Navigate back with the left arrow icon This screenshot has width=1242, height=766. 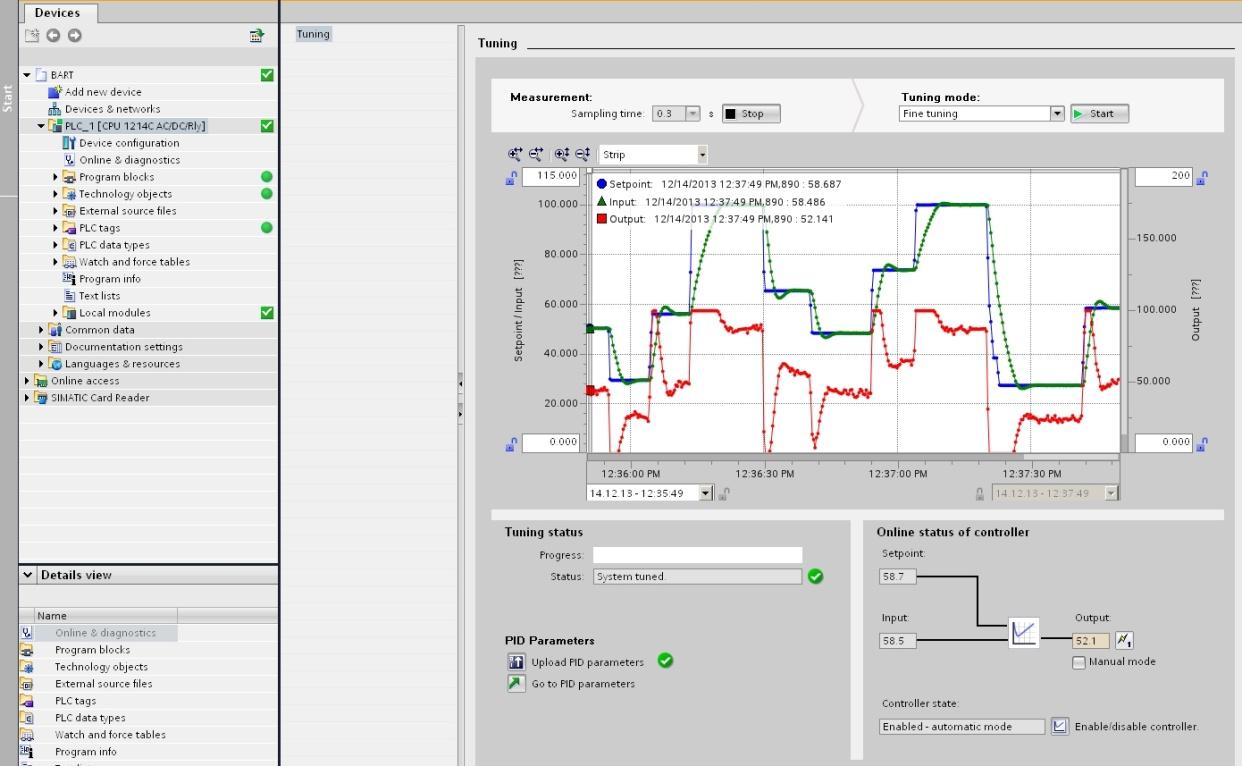coord(54,36)
